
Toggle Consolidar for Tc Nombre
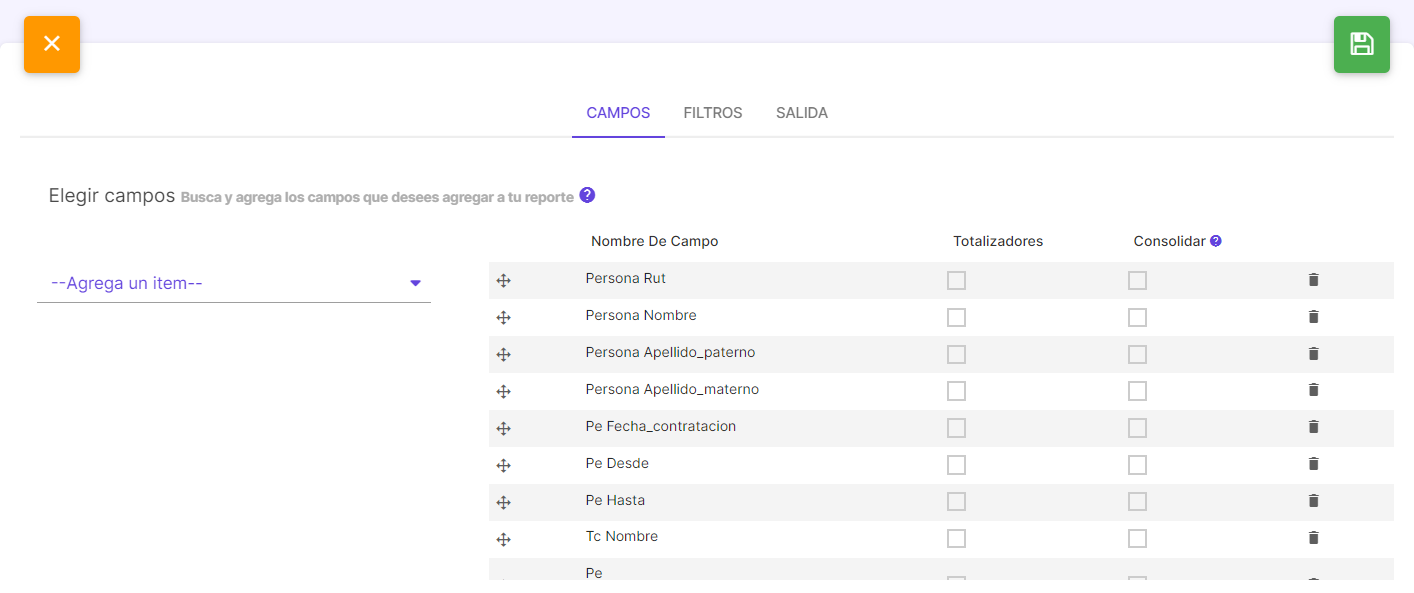tap(1137, 539)
